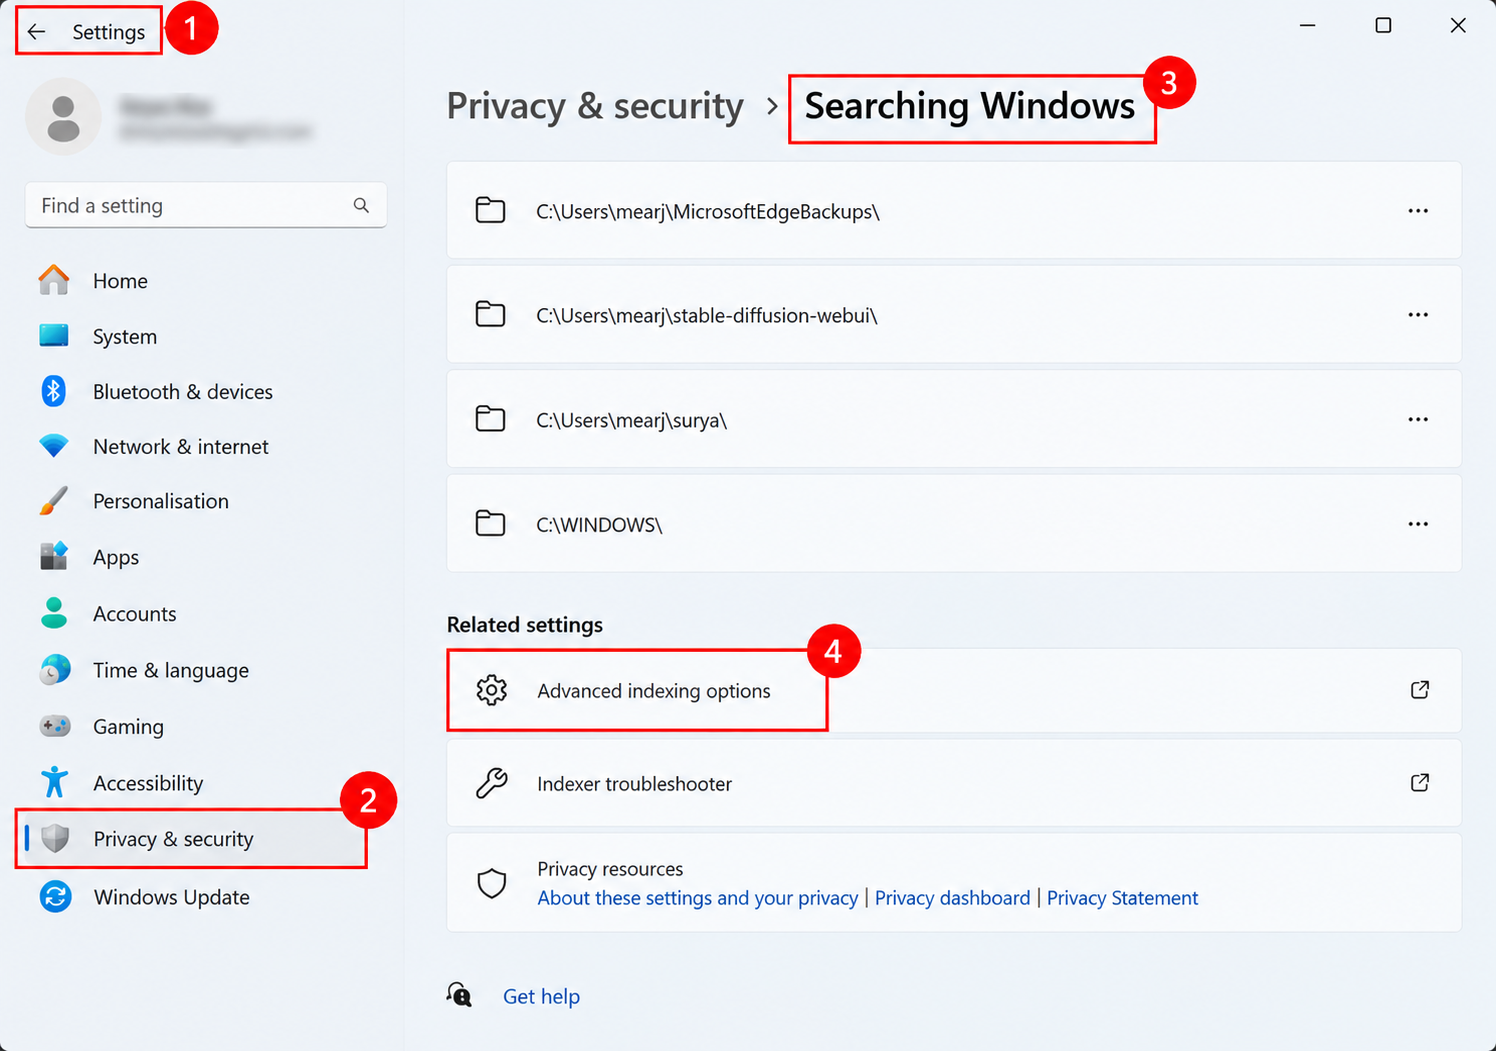This screenshot has height=1051, width=1496.
Task: Click the back arrow next to Settings
Action: pos(37,32)
